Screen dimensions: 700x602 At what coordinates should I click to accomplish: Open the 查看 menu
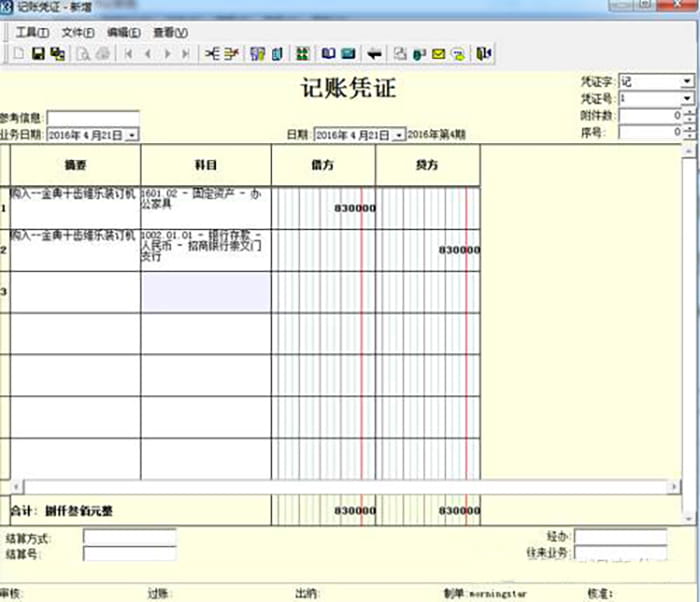(169, 32)
